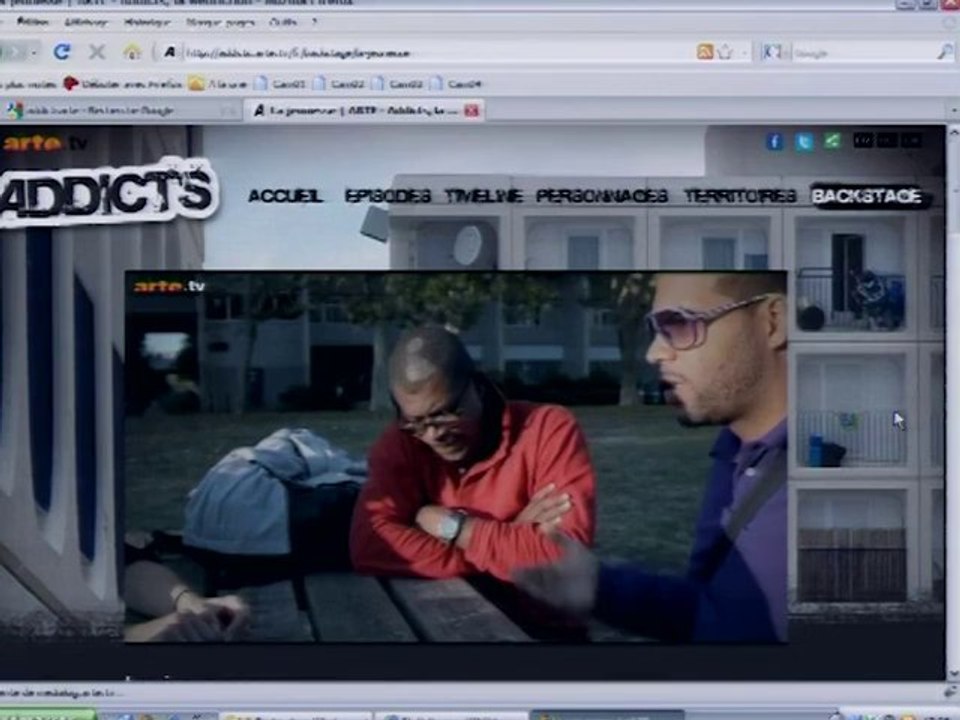Image resolution: width=960 pixels, height=720 pixels.
Task: Open the Outils menu
Action: 283,22
